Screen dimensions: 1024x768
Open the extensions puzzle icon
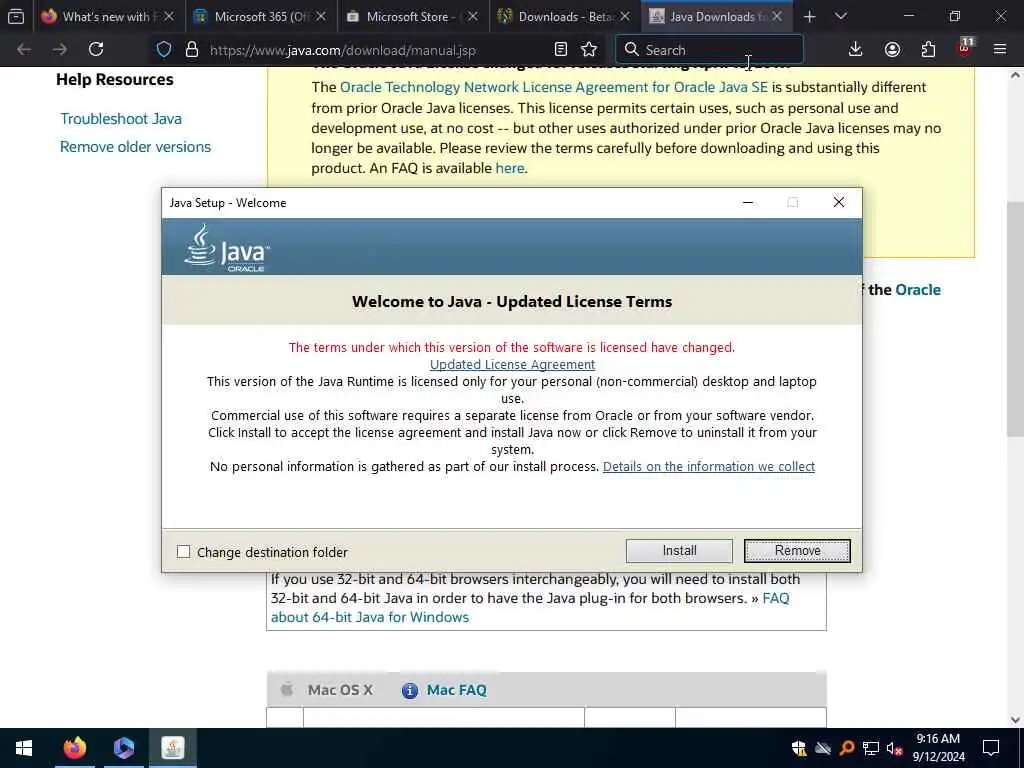pos(928,50)
